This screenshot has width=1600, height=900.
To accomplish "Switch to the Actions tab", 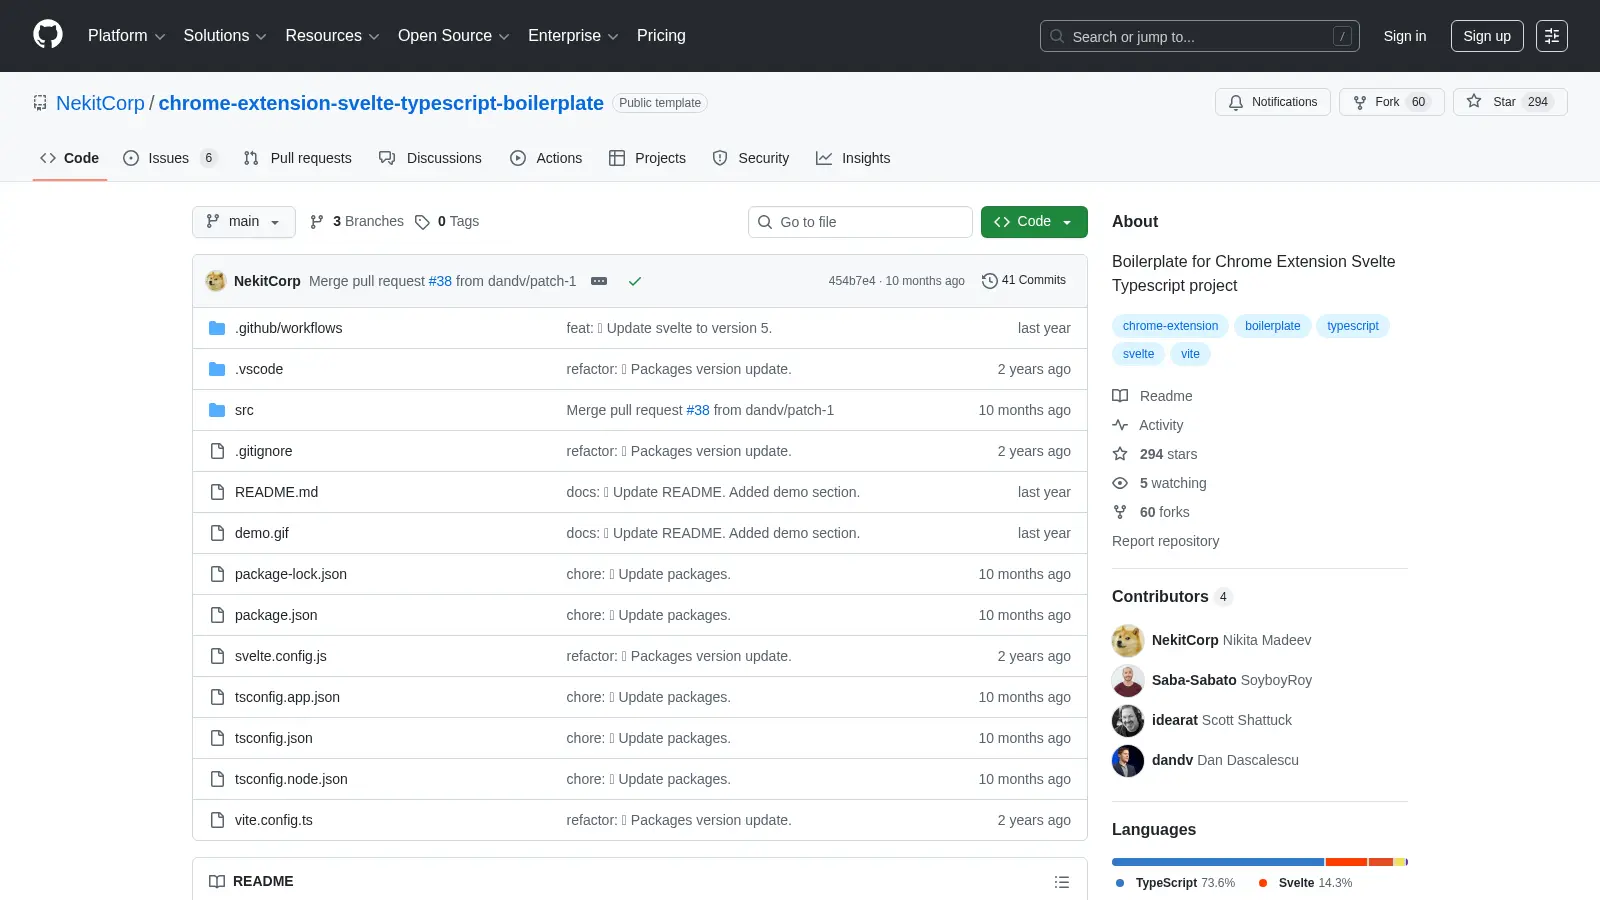I will click(x=546, y=158).
